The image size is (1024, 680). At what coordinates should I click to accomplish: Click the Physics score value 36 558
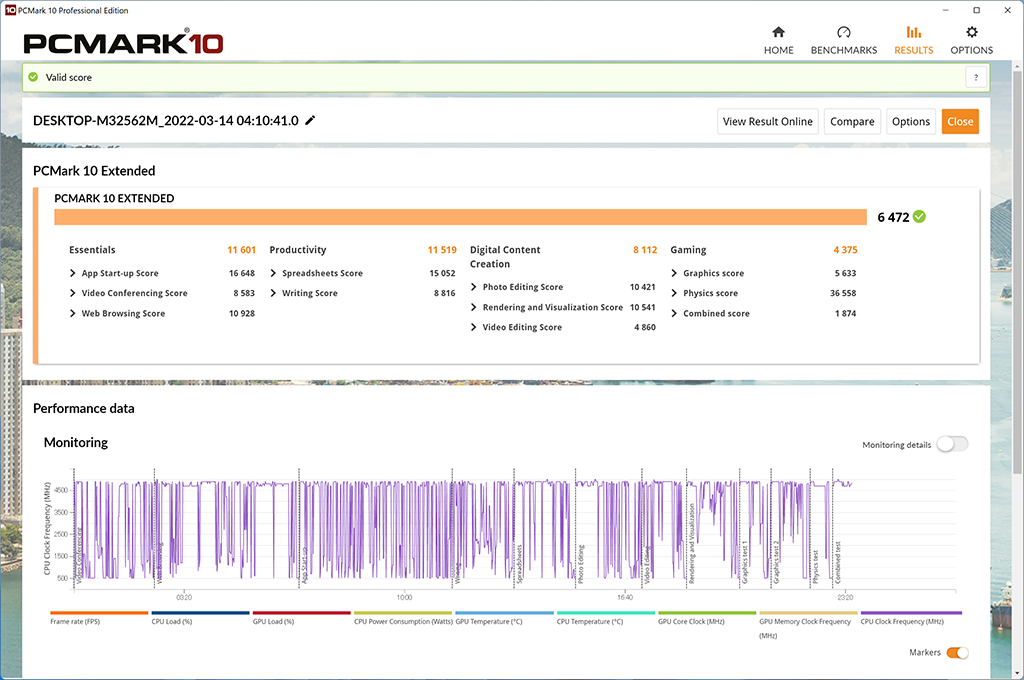pos(842,293)
